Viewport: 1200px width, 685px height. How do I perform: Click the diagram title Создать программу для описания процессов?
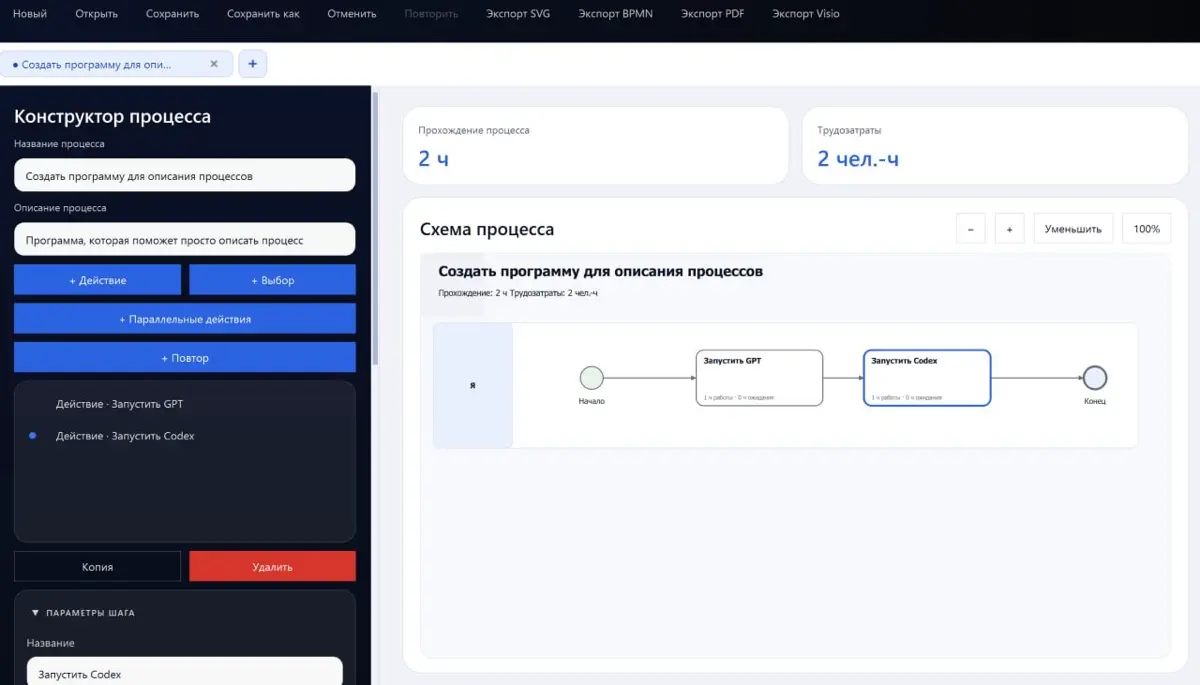[x=600, y=271]
